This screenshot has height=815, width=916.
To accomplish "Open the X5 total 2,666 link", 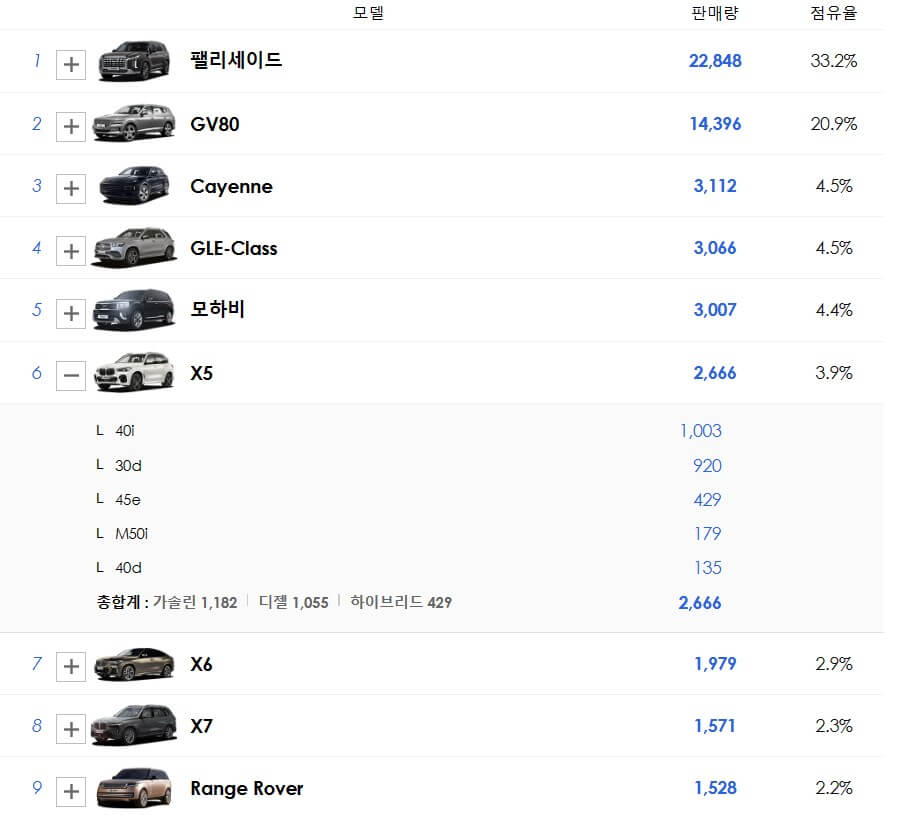I will 716,602.
